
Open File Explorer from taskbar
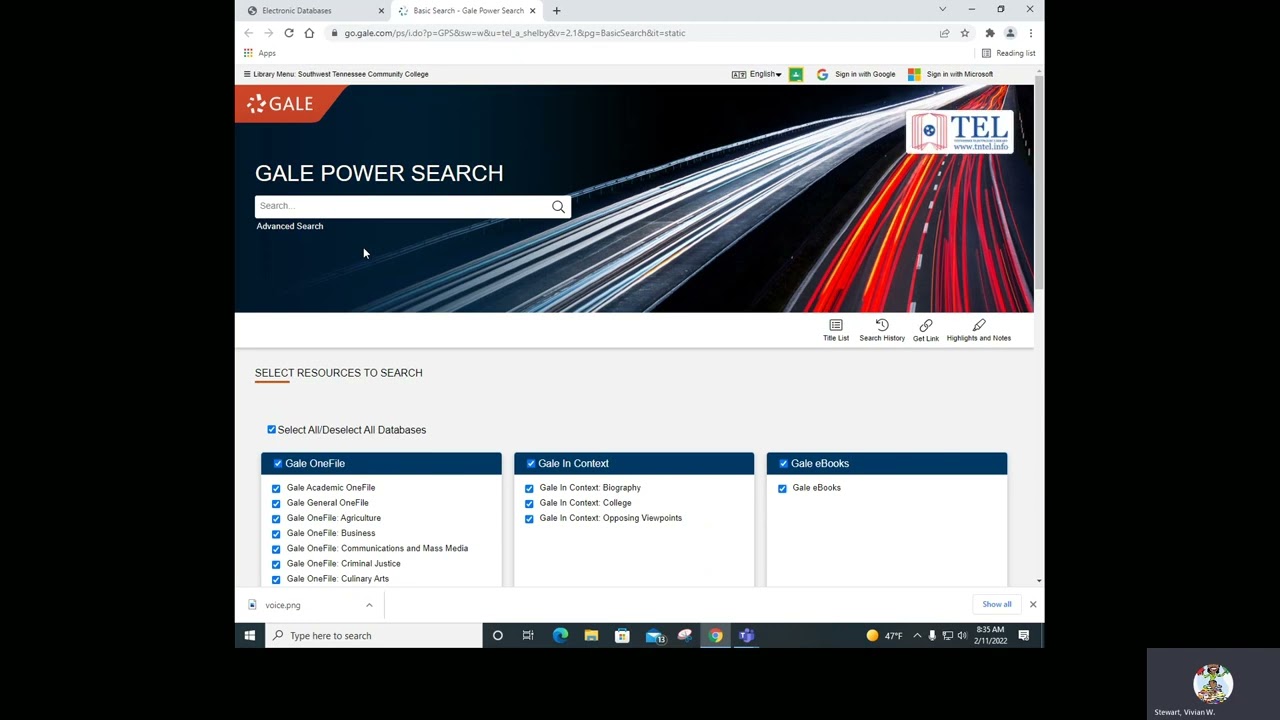tap(591, 635)
